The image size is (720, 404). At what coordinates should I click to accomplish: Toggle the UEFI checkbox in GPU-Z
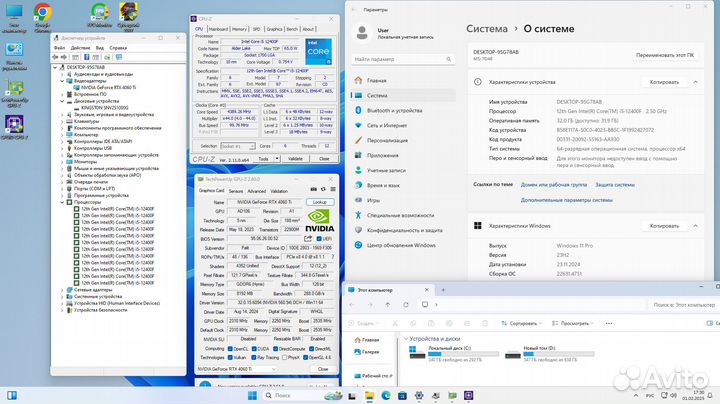[319, 239]
